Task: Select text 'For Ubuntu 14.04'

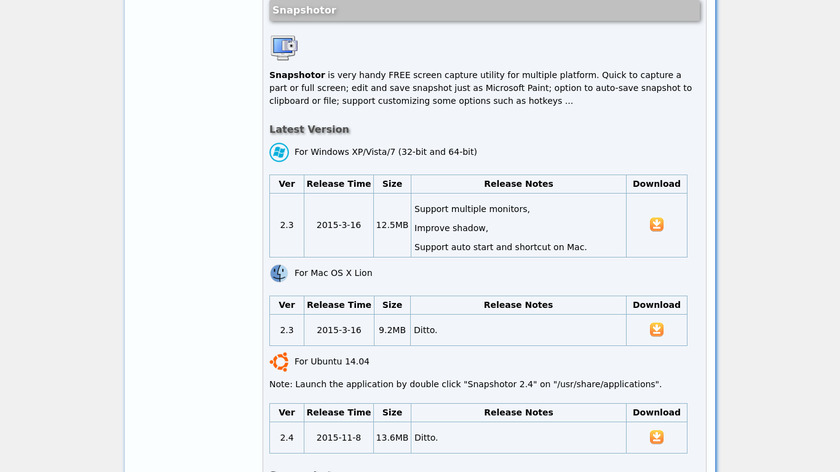Action: click(332, 361)
